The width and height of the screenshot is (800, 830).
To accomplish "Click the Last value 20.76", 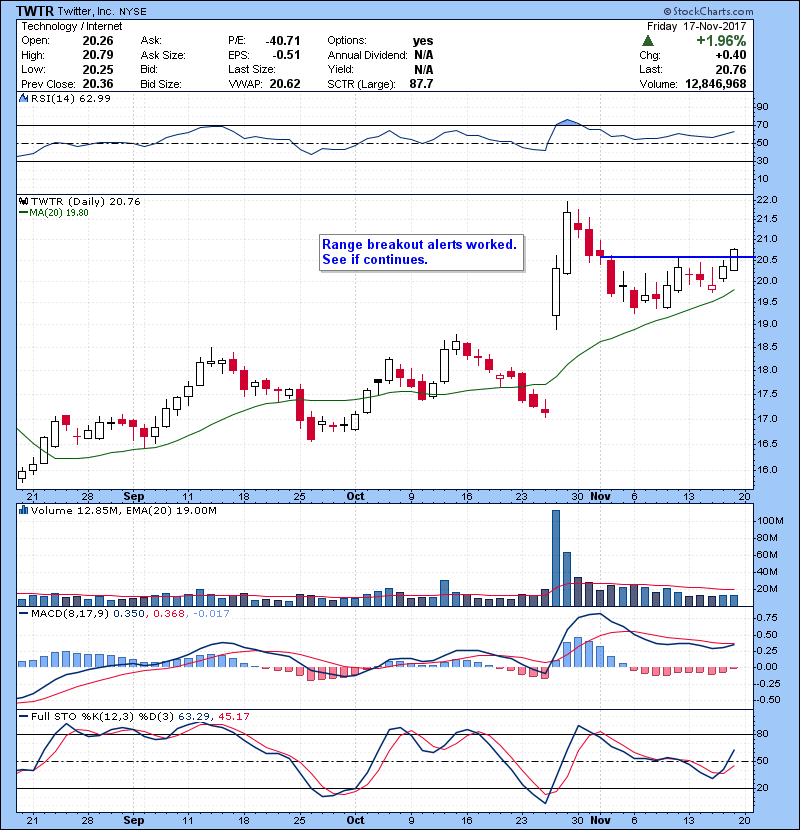I will point(731,69).
